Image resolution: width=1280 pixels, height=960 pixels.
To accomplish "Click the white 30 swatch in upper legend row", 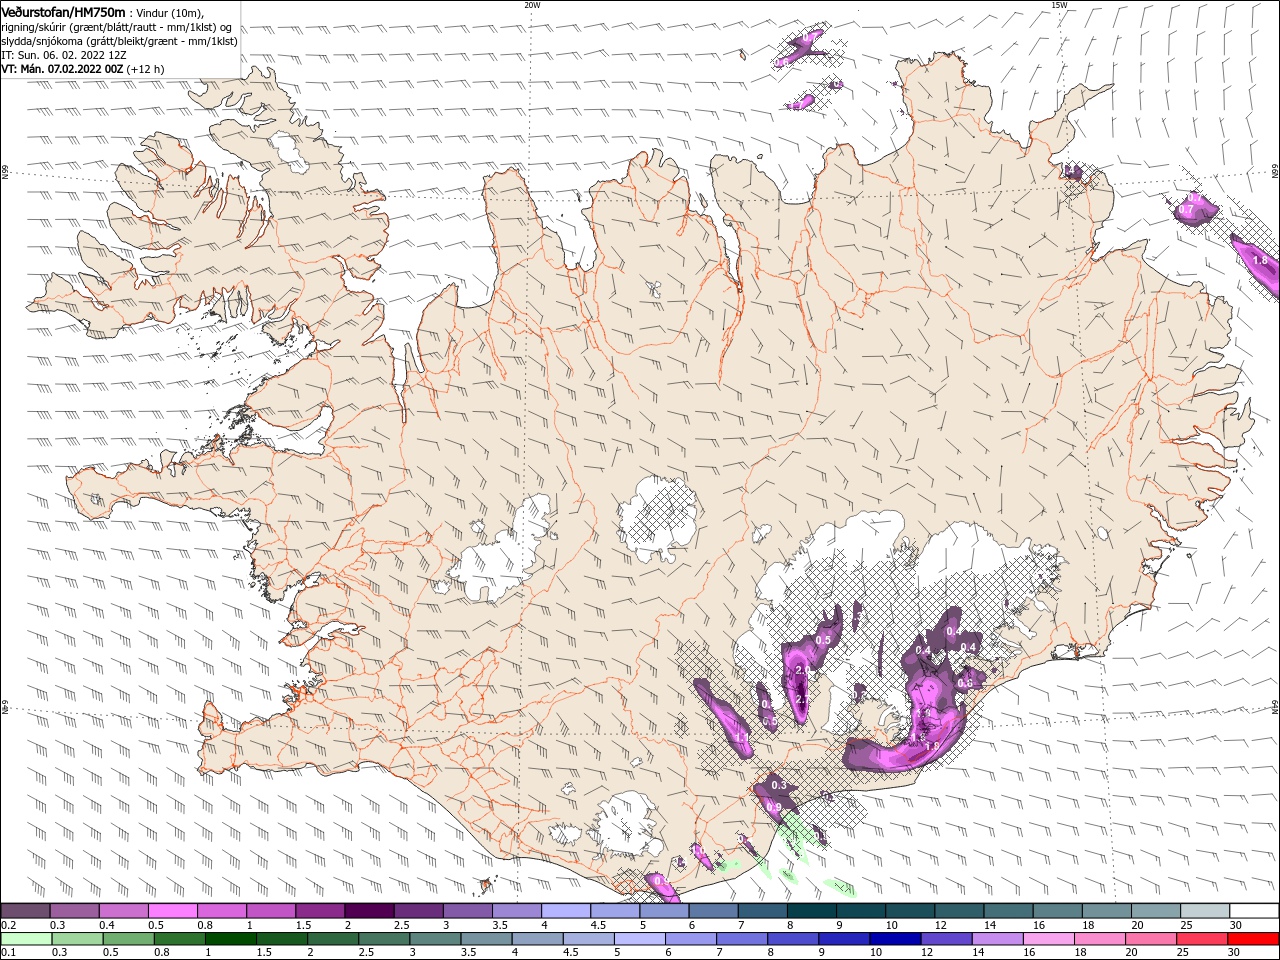I will point(1253,911).
